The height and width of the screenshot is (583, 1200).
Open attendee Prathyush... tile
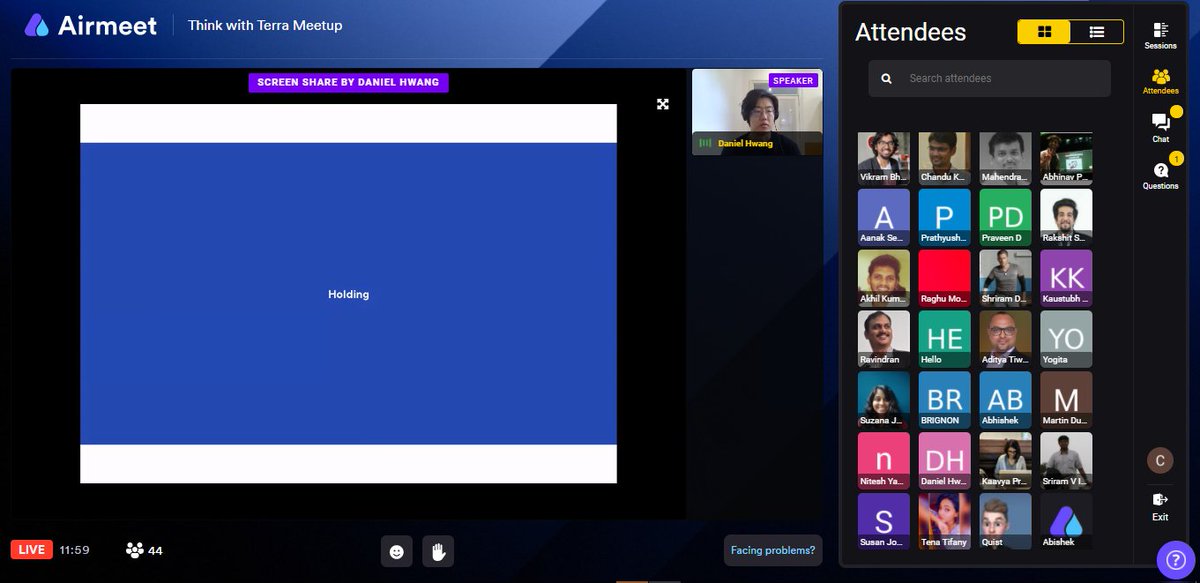(x=945, y=216)
